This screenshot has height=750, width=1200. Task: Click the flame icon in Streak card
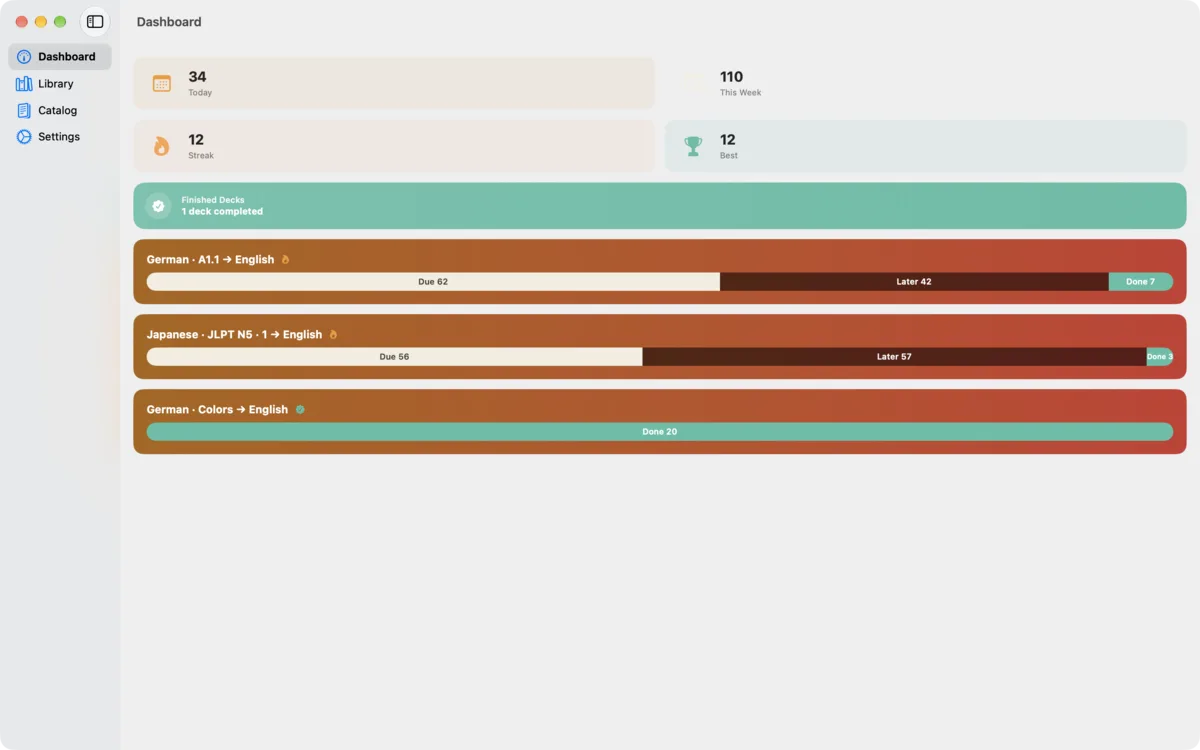coord(162,147)
